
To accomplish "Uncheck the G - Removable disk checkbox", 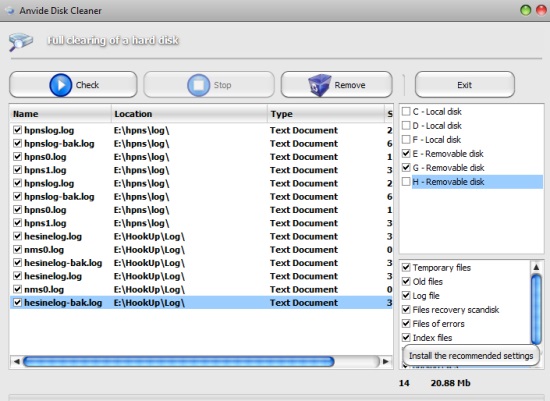I will 406,168.
